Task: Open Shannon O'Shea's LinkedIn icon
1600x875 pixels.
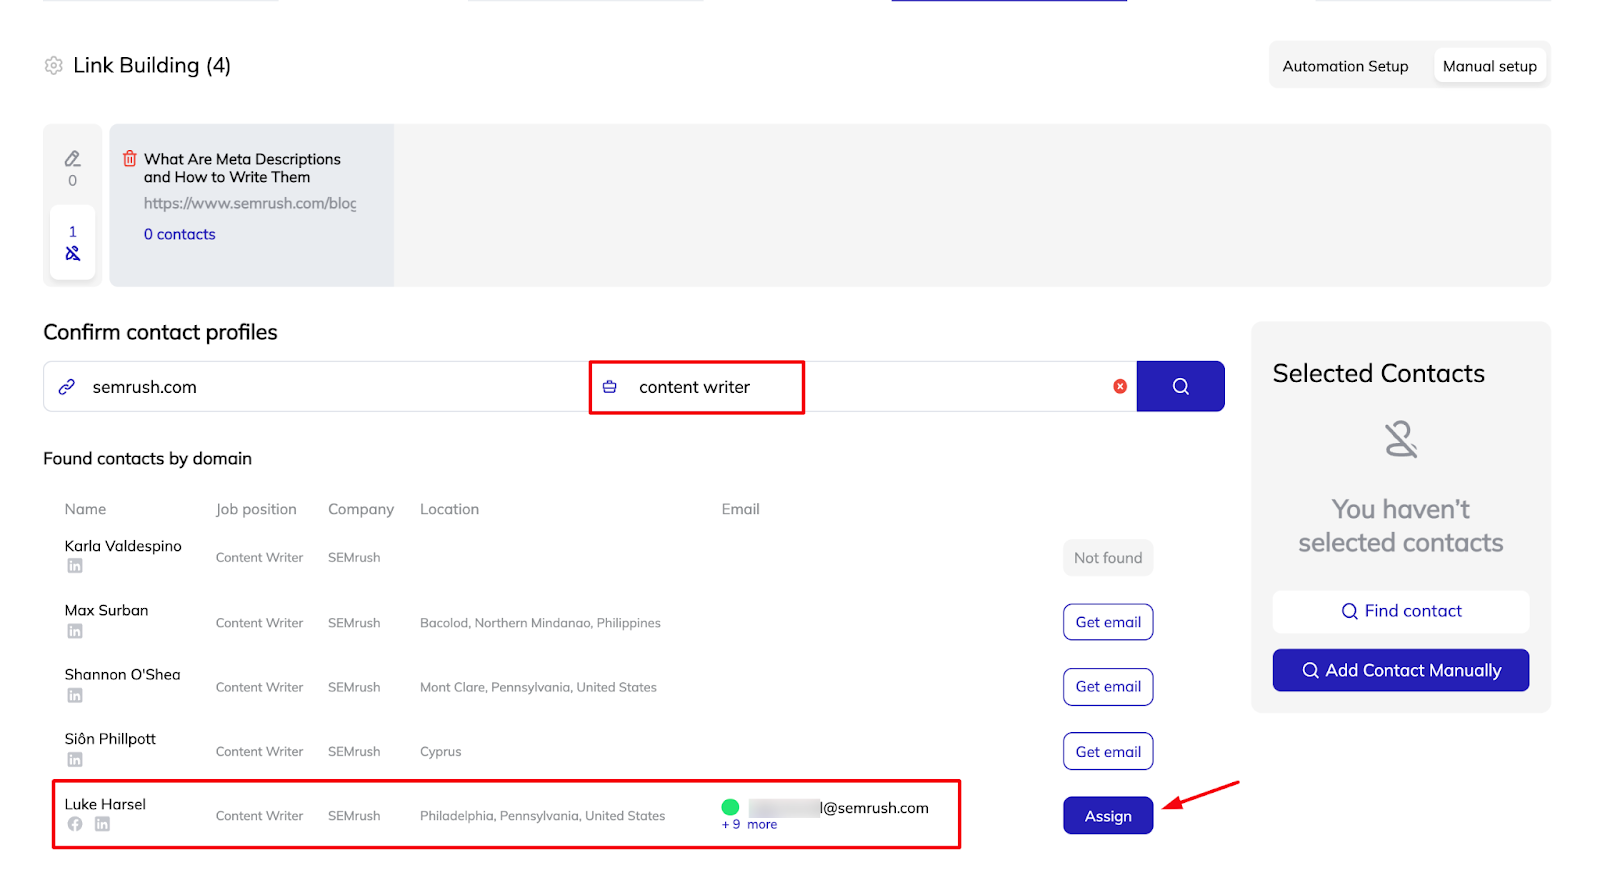Action: [75, 695]
